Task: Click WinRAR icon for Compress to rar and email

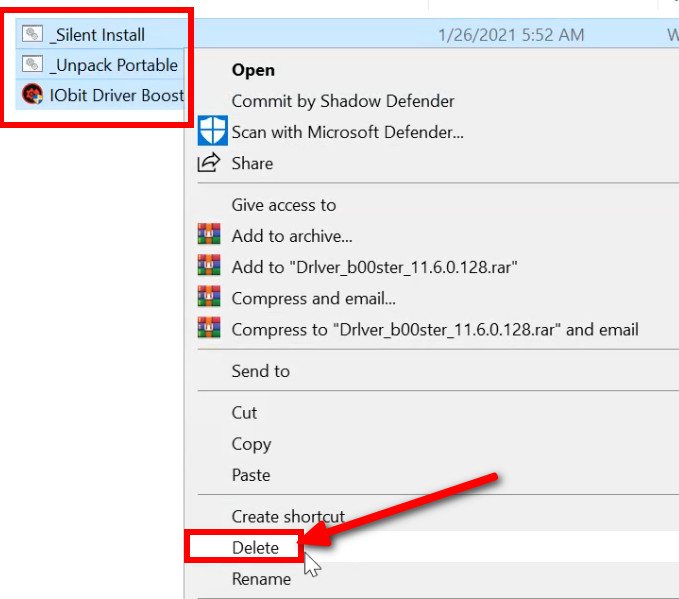Action: click(209, 329)
